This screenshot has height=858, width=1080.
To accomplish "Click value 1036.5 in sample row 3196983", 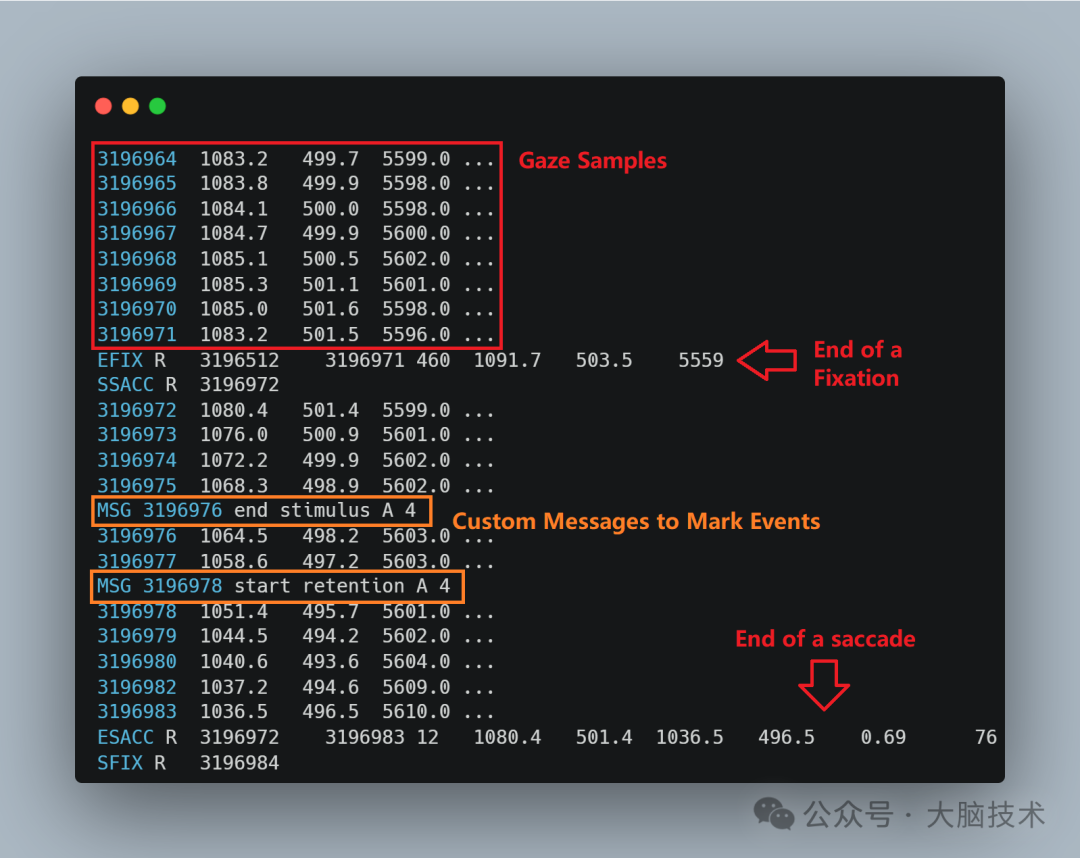I will tap(233, 712).
